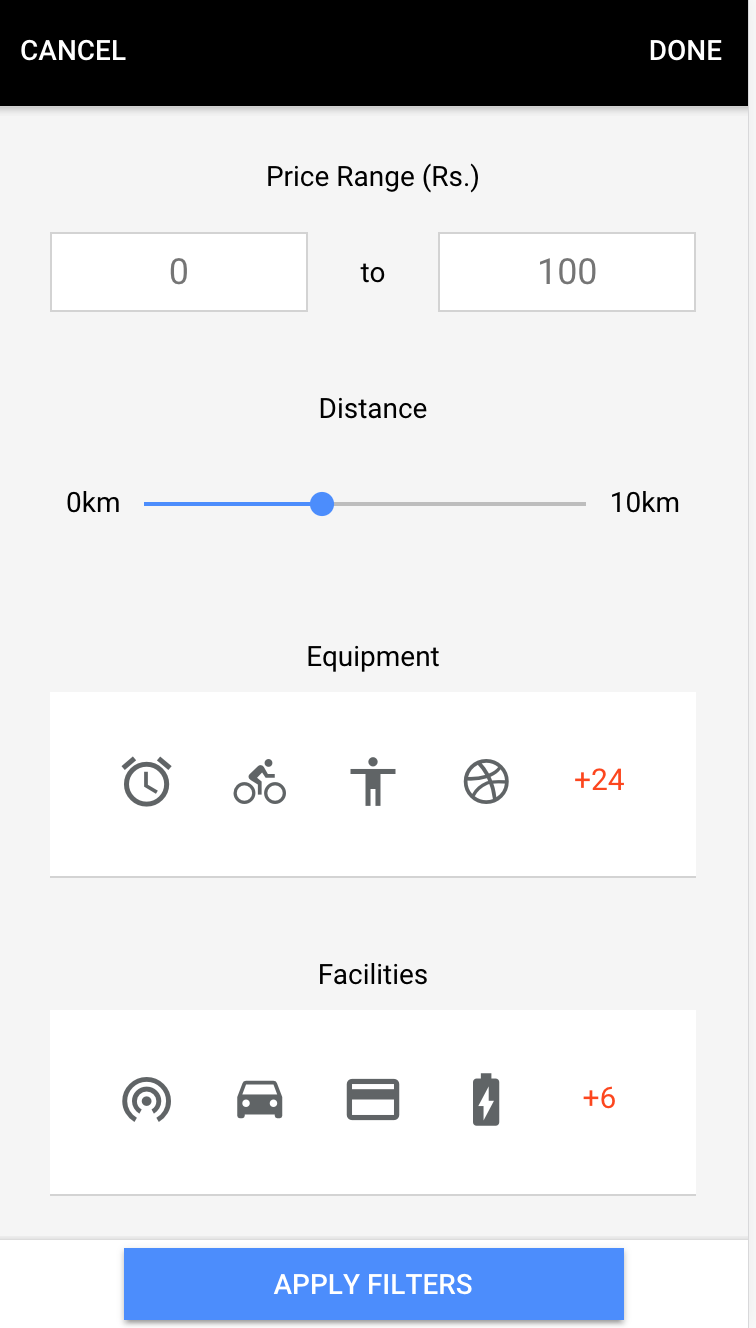
Task: Tap DONE in the top bar
Action: [685, 51]
